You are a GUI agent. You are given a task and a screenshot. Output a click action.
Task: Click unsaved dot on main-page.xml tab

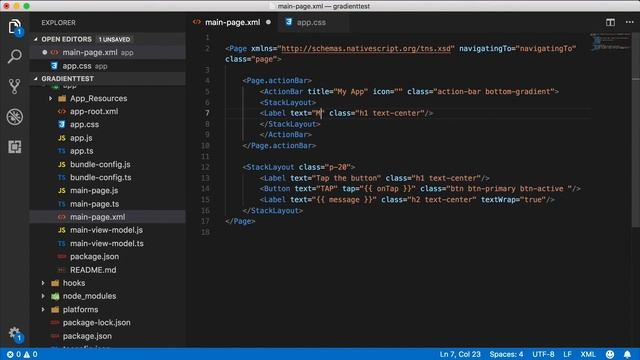click(x=268, y=22)
